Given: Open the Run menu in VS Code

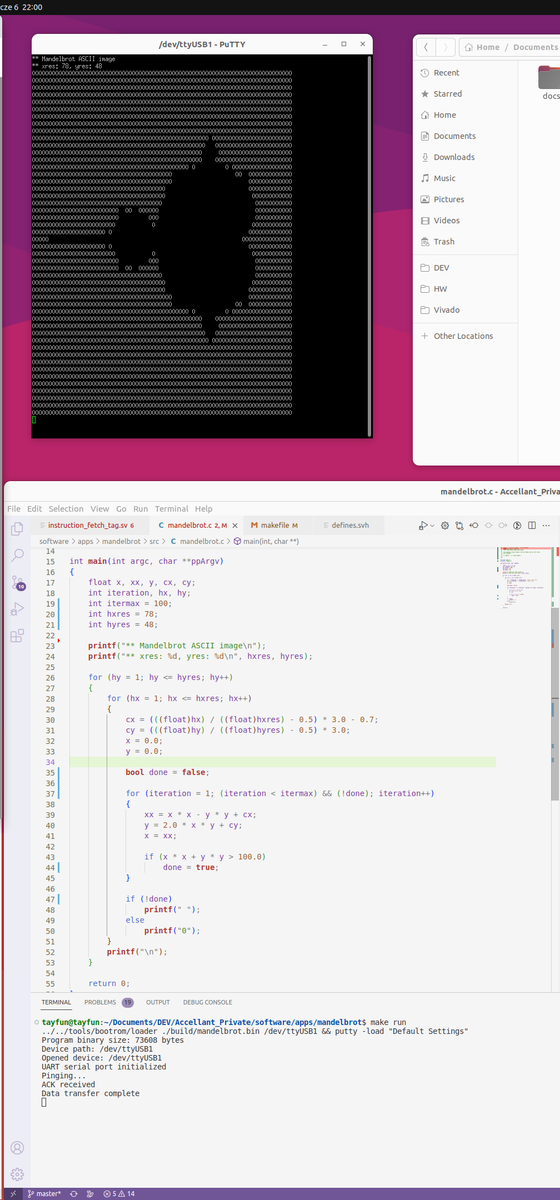Looking at the screenshot, I should tap(140, 509).
